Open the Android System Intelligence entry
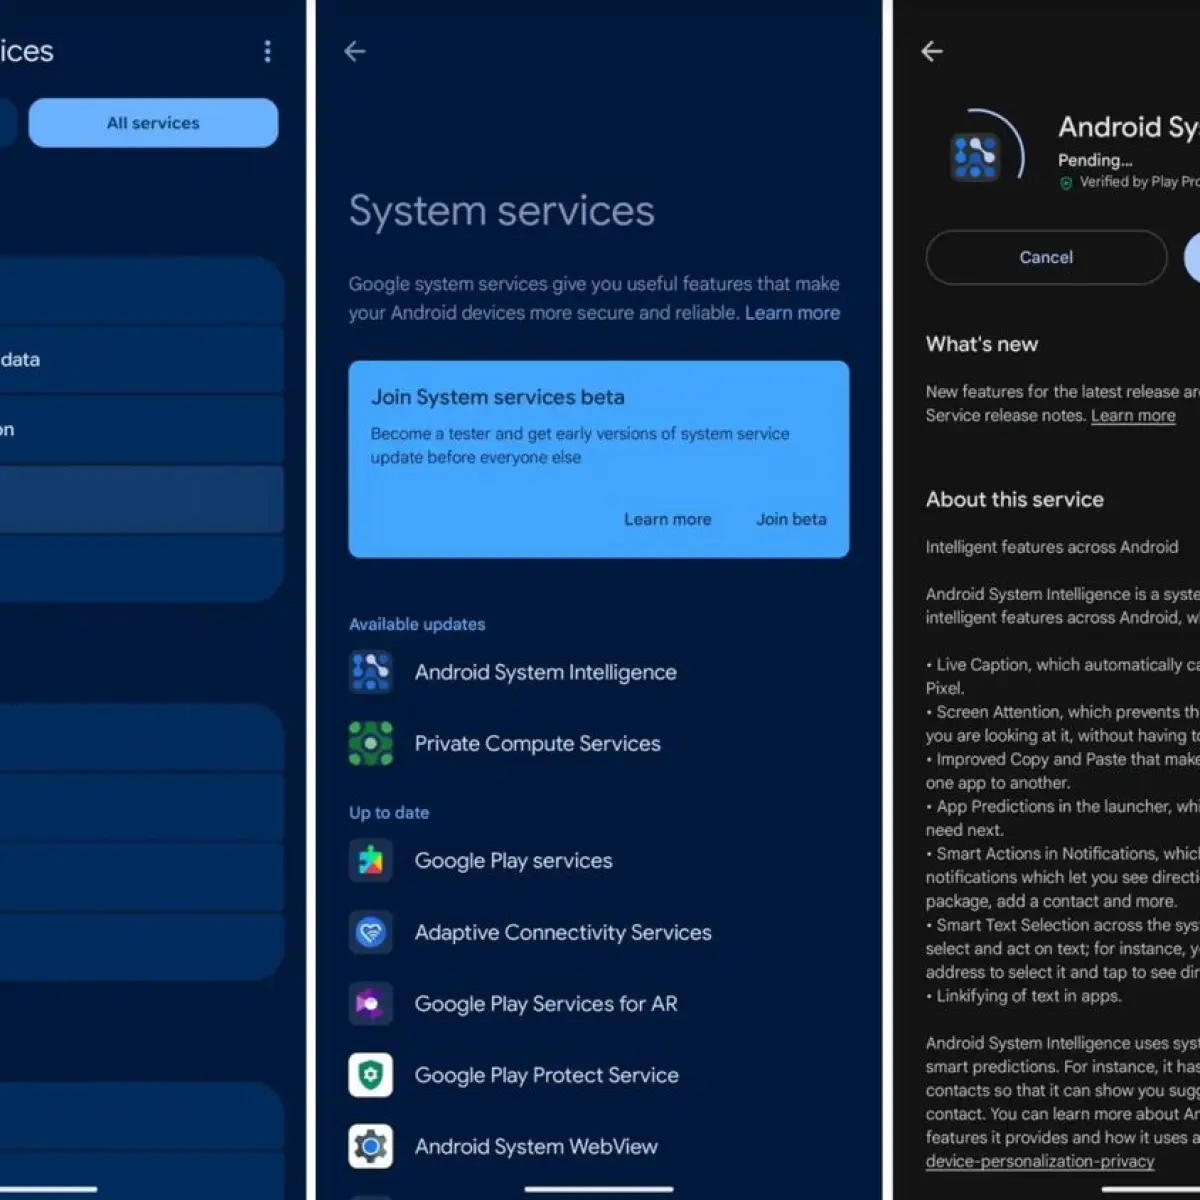Image resolution: width=1200 pixels, height=1200 pixels. coord(545,672)
